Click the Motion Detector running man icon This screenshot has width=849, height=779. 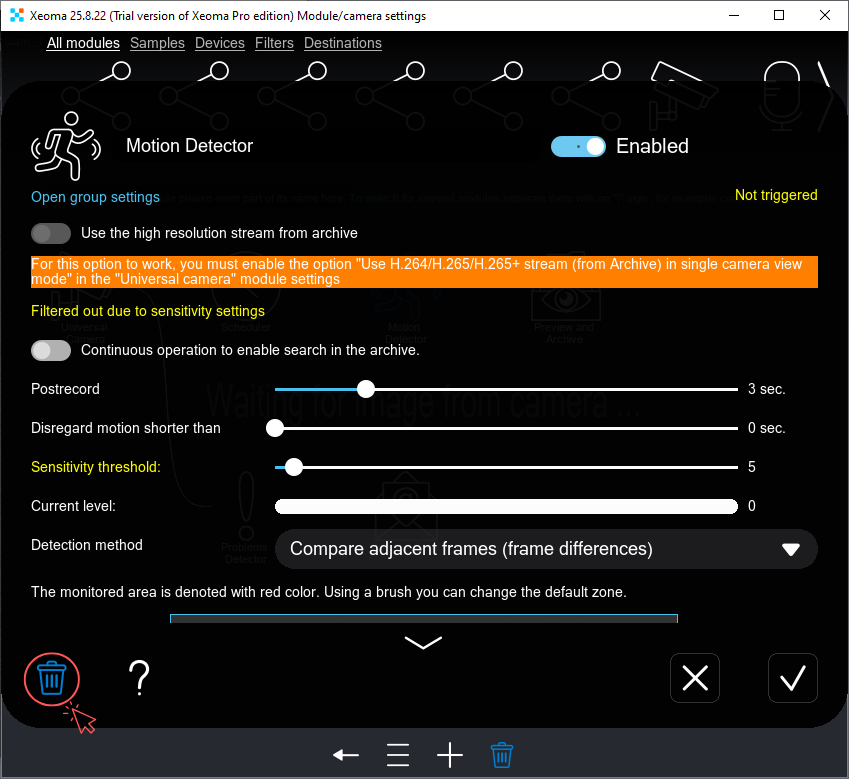pyautogui.click(x=63, y=145)
